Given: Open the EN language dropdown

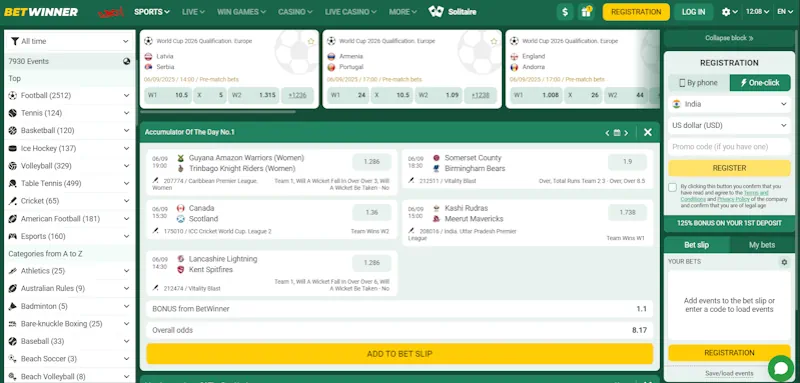Looking at the screenshot, I should (x=785, y=12).
